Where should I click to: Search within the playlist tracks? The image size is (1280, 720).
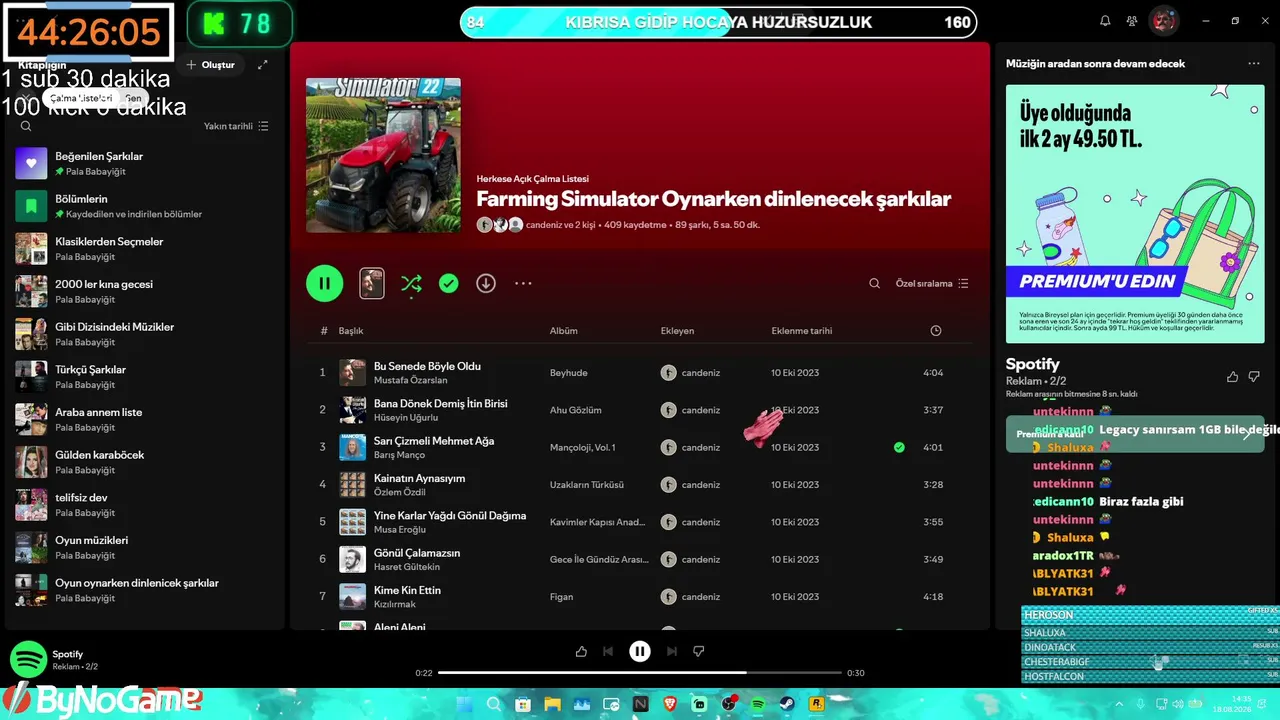874,284
